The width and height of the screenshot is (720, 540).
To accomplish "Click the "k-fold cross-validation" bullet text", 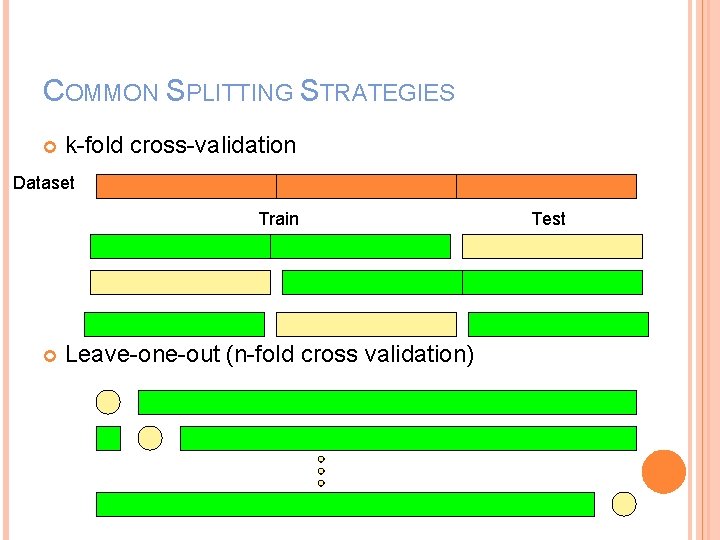I will click(x=180, y=145).
